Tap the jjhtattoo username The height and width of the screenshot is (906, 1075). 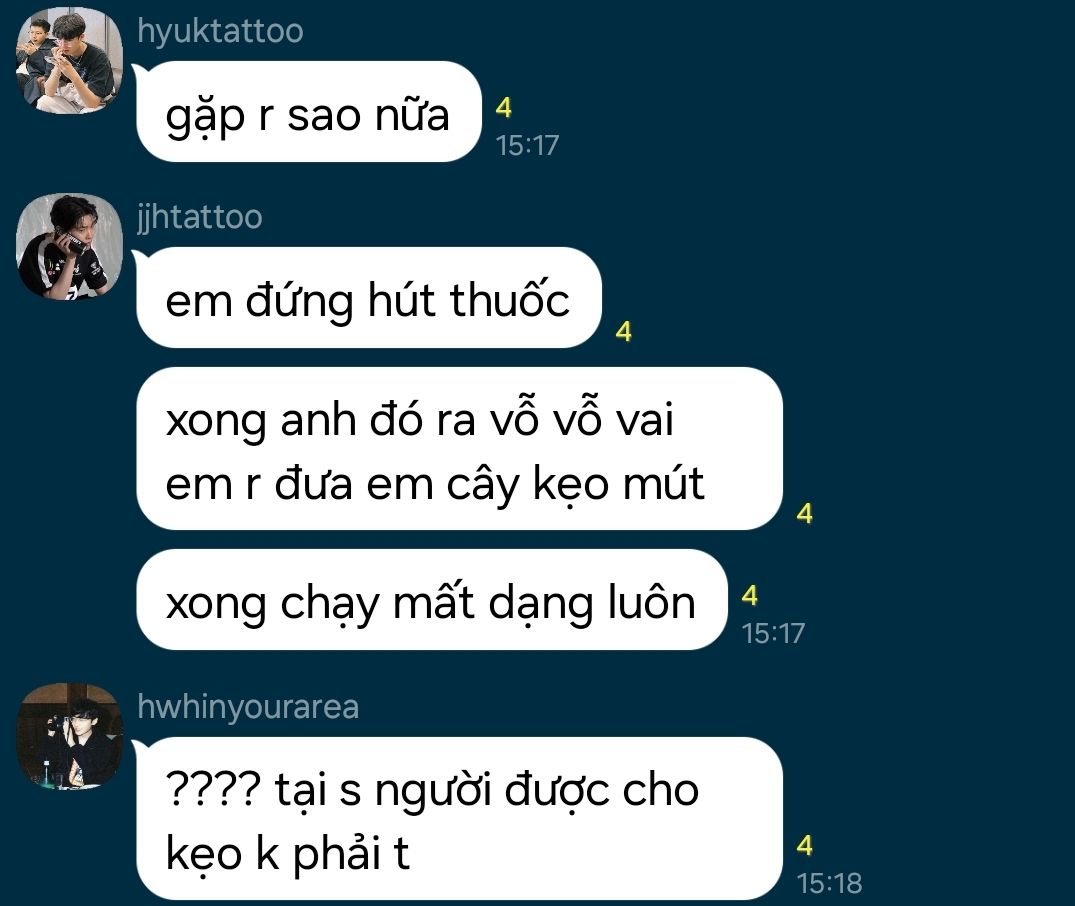point(200,217)
